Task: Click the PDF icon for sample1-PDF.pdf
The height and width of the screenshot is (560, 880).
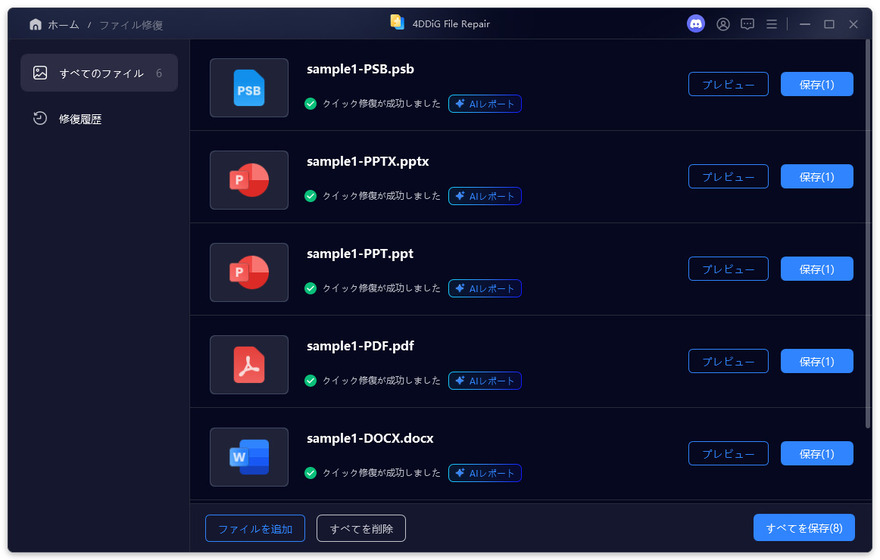Action: tap(249, 365)
